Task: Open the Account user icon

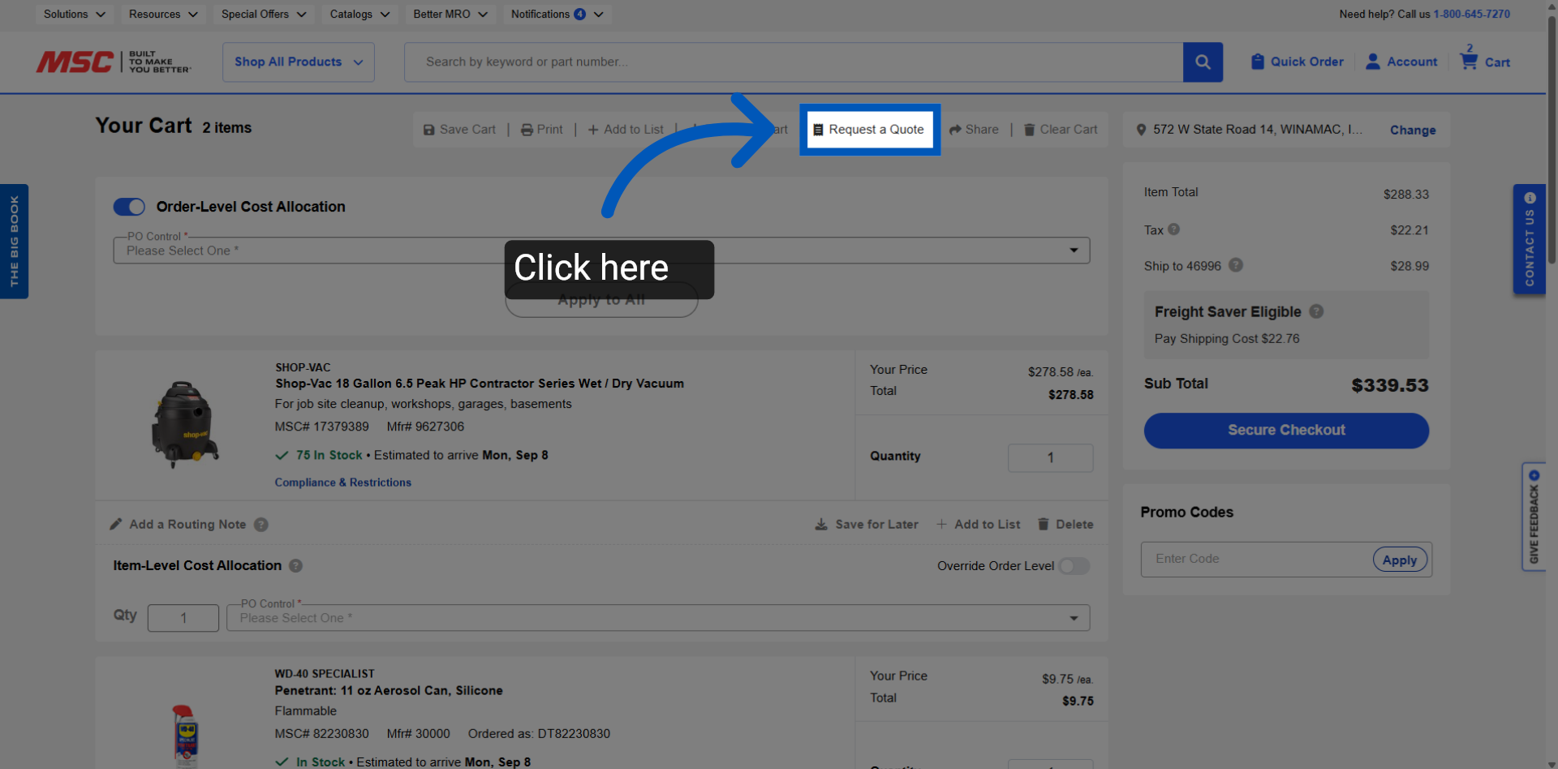Action: (x=1373, y=62)
